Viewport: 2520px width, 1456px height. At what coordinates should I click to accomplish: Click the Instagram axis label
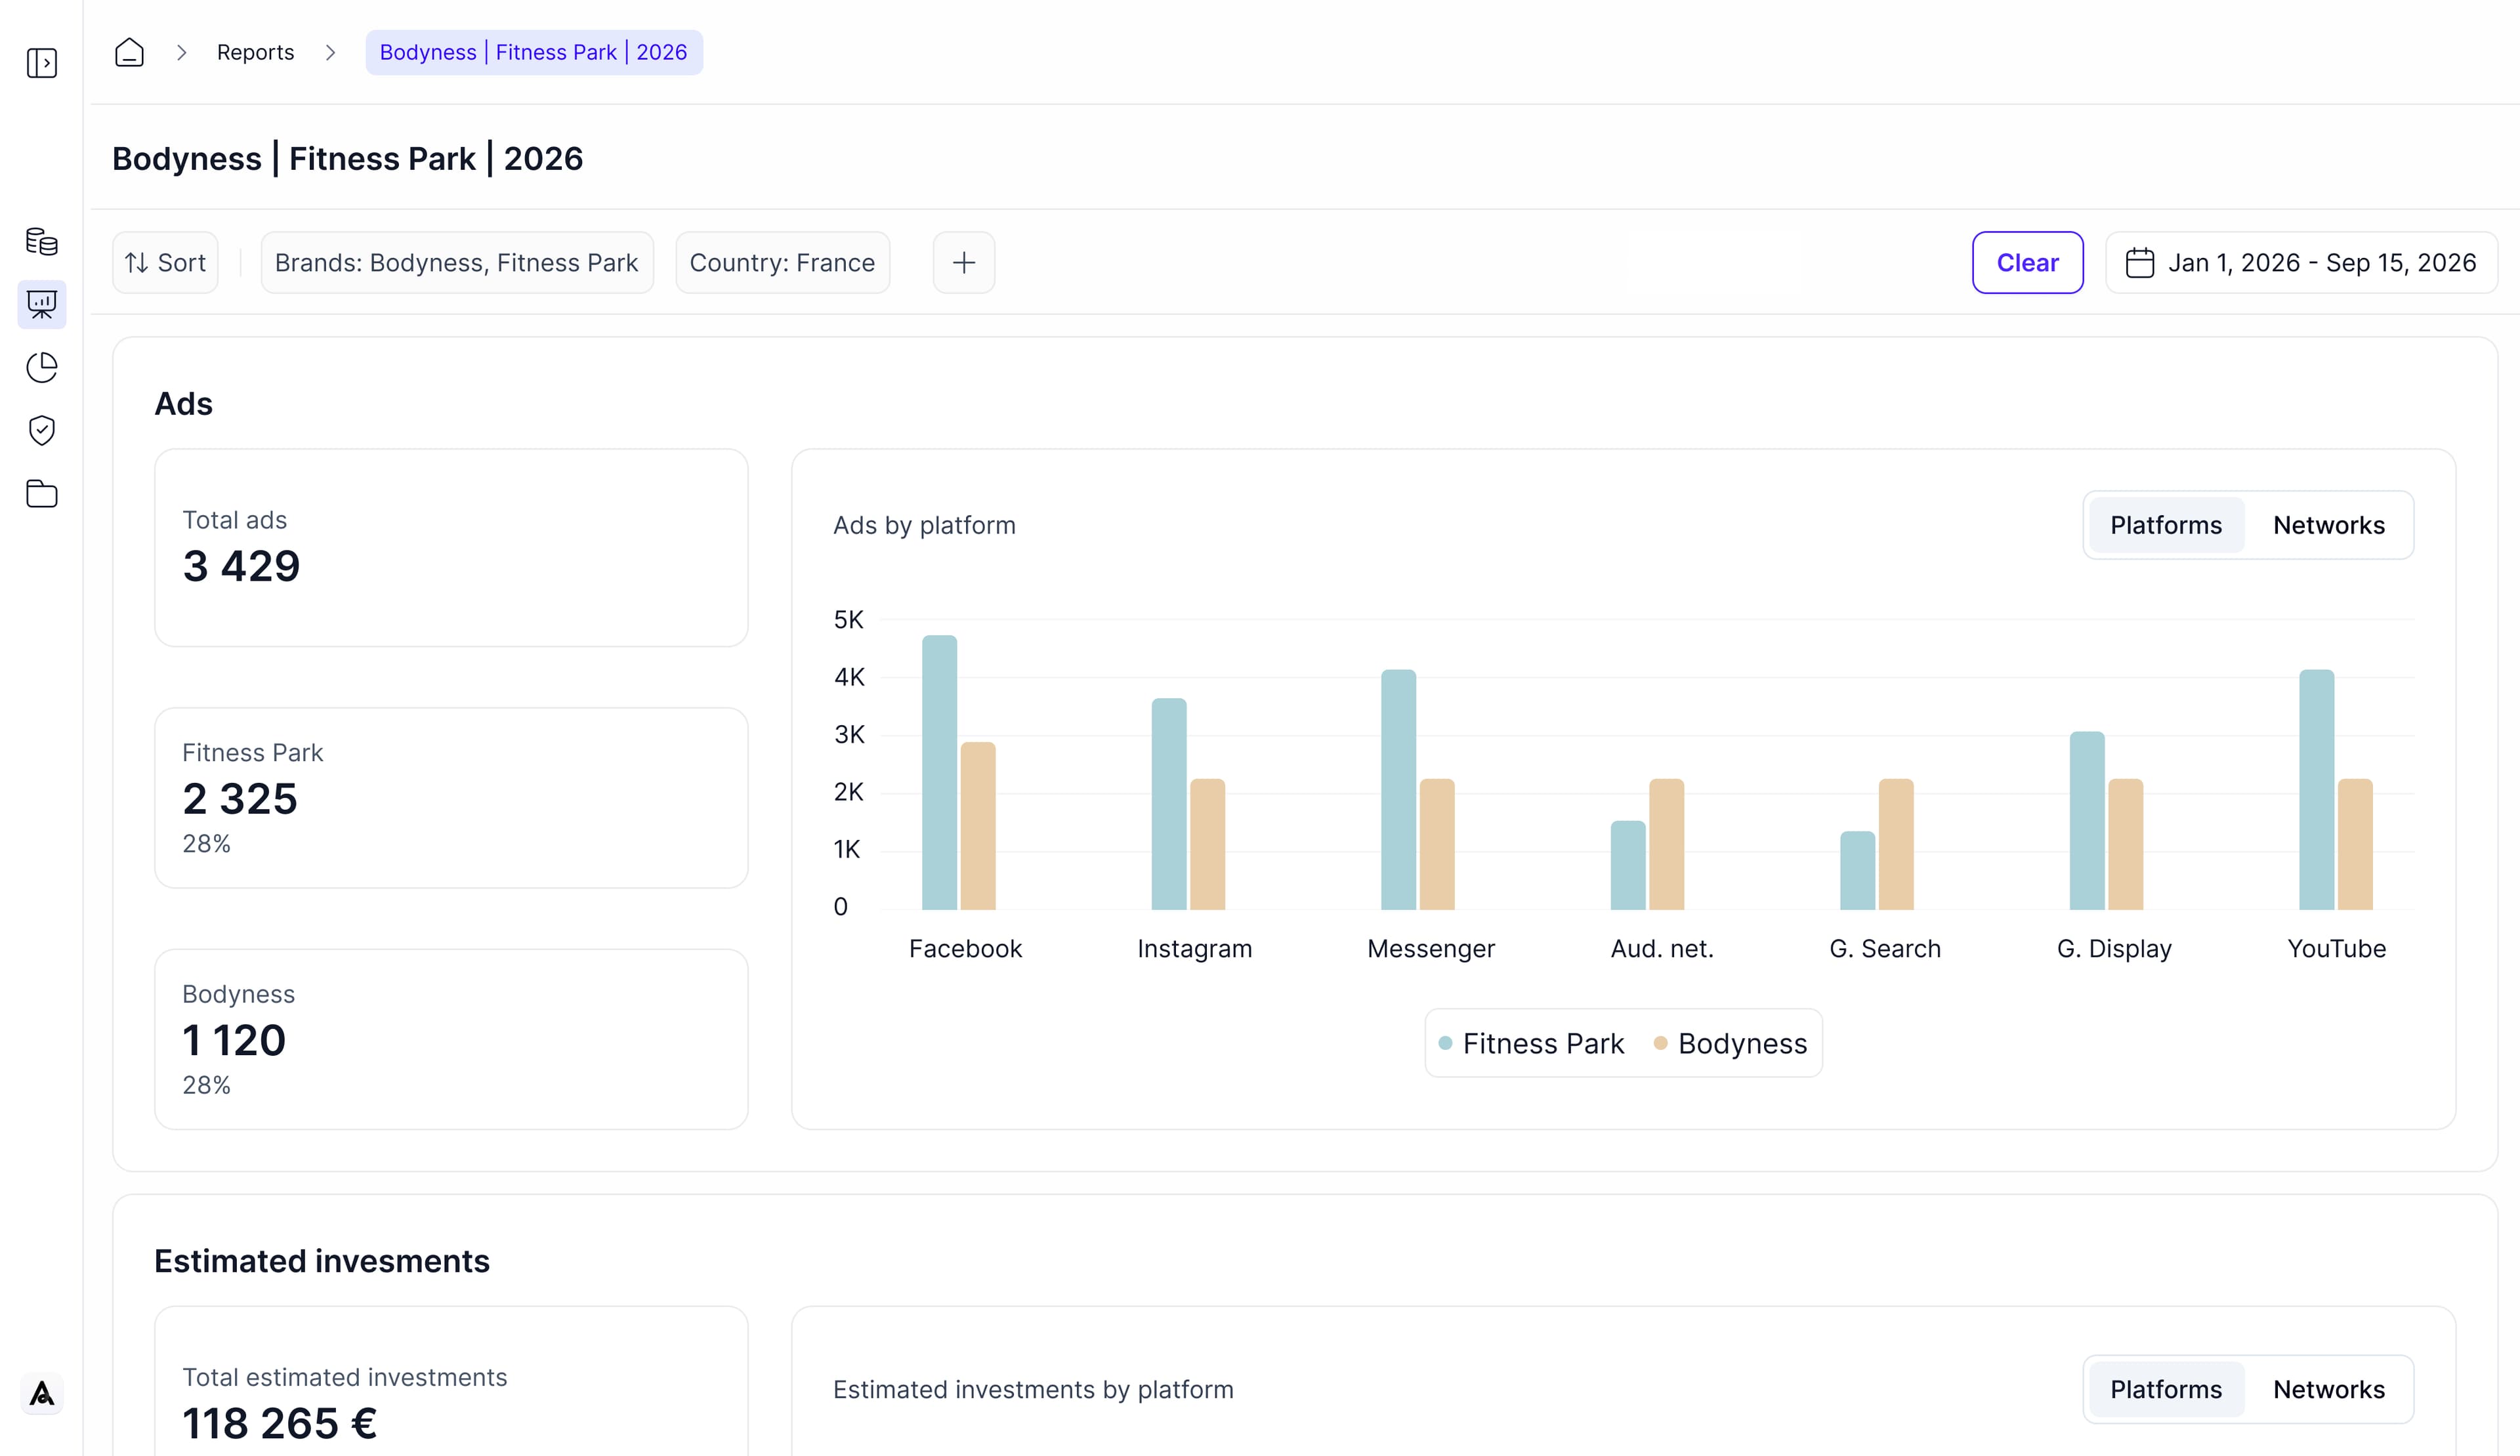pyautogui.click(x=1194, y=948)
